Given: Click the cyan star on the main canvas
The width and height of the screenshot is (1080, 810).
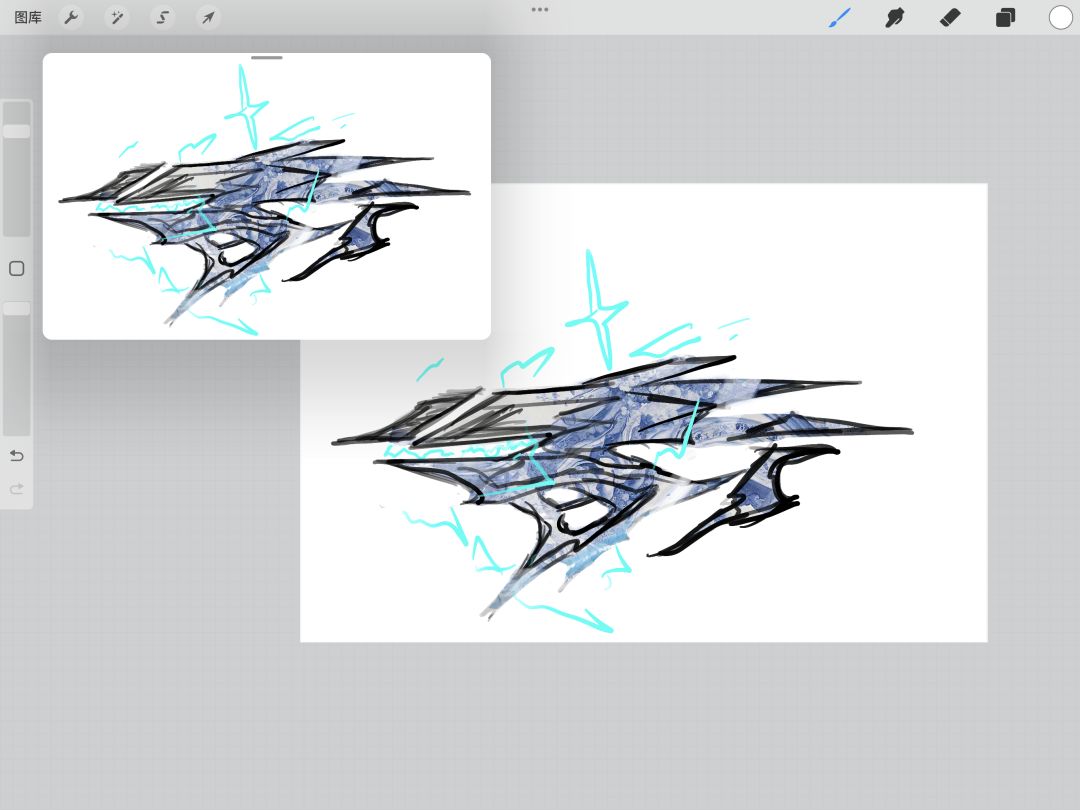Looking at the screenshot, I should tap(596, 310).
